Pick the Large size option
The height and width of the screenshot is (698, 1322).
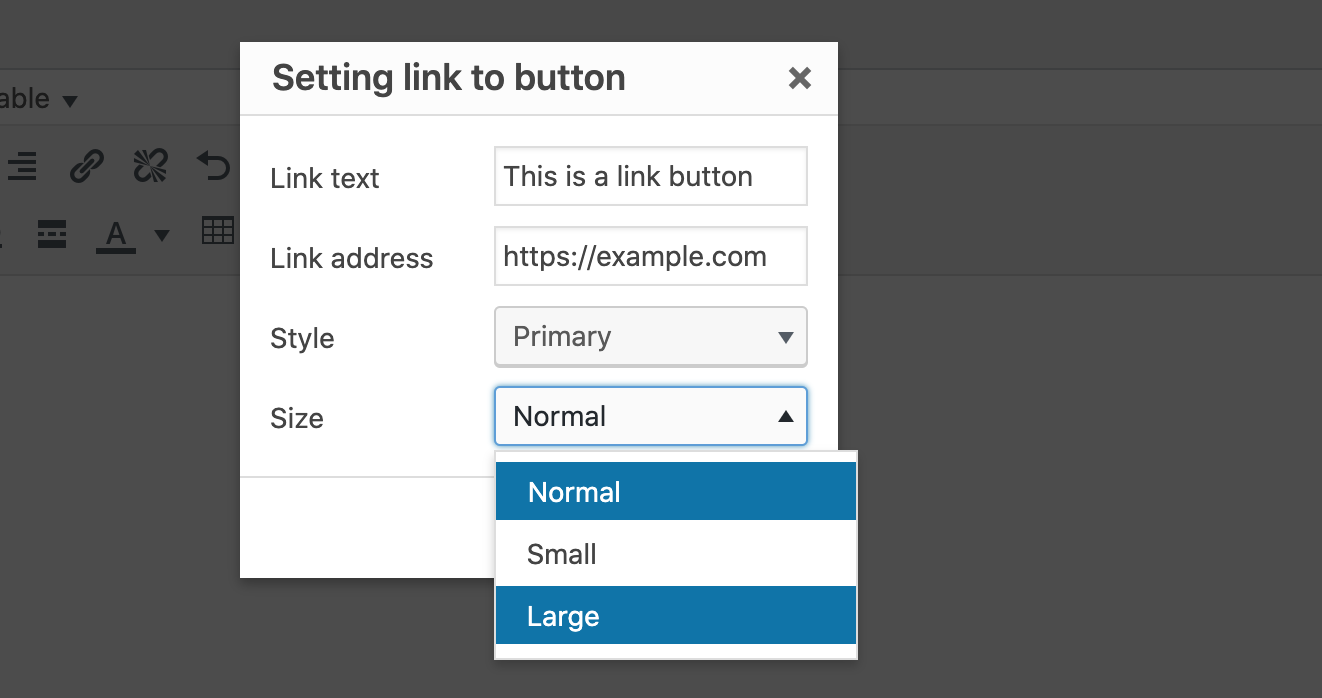[676, 616]
